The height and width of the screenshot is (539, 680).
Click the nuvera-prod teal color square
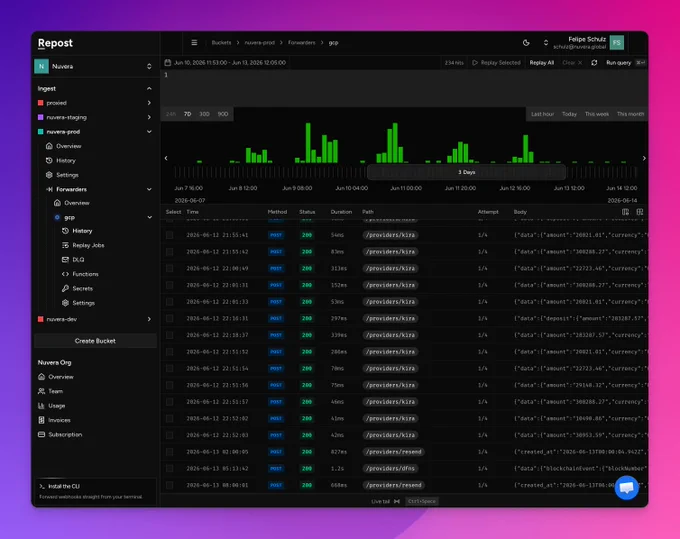[x=41, y=131]
